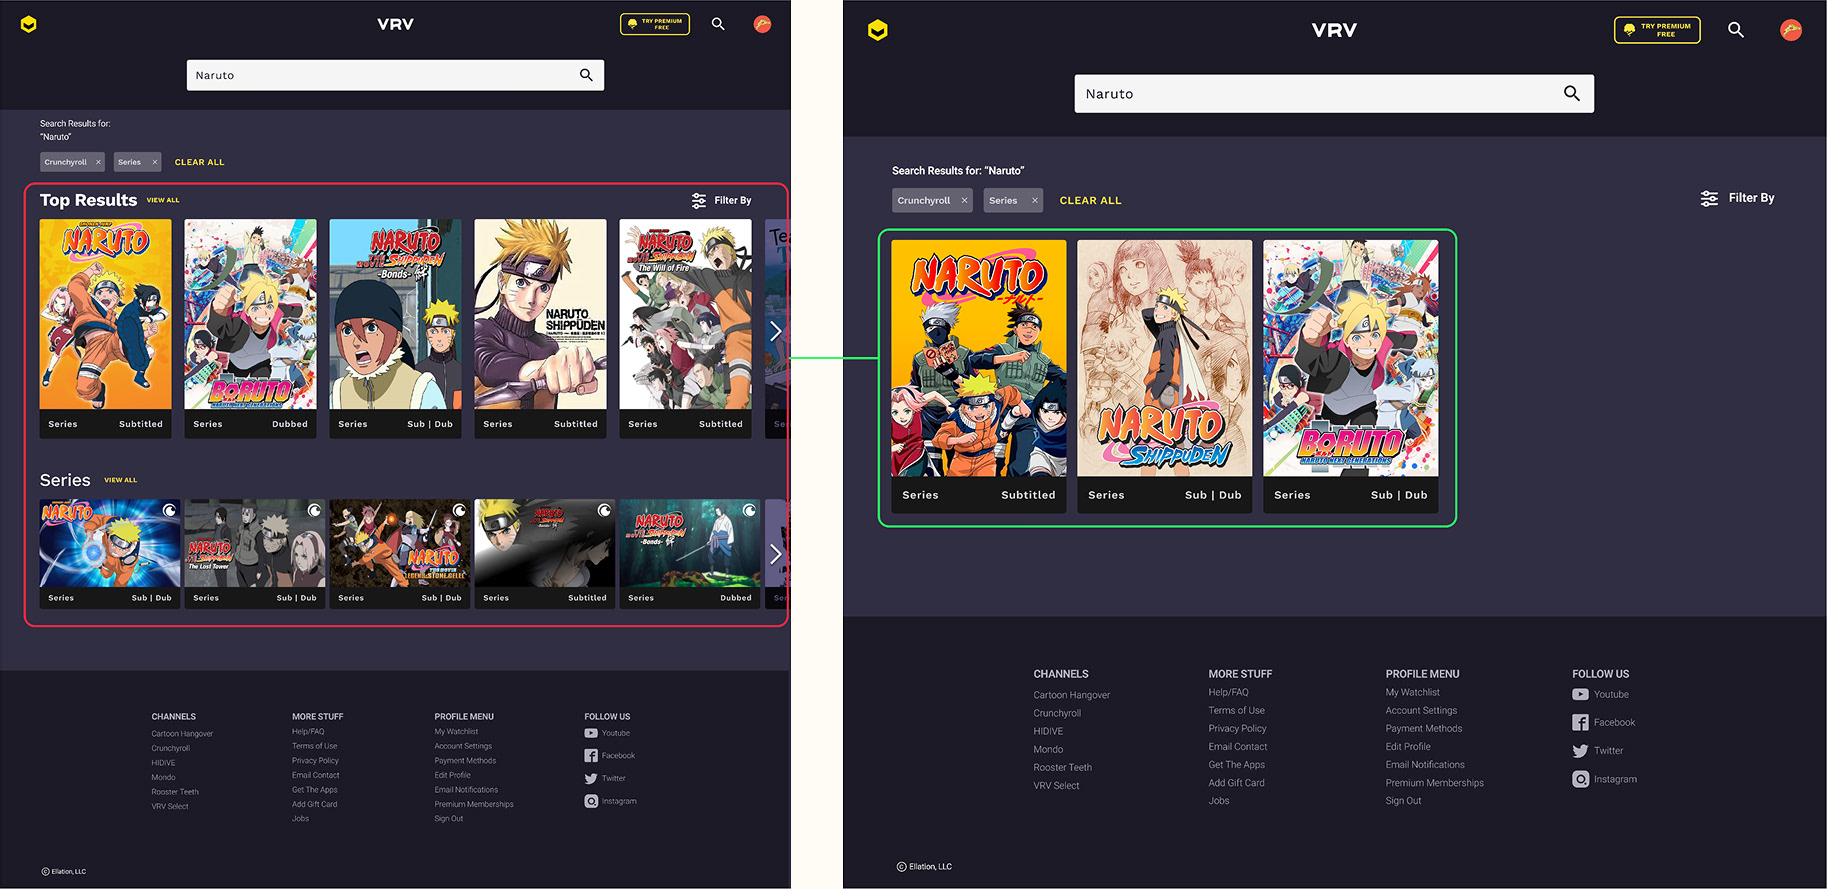This screenshot has height=889, width=1827.
Task: Submit search with magnifier inside right mockup field
Action: point(1572,93)
